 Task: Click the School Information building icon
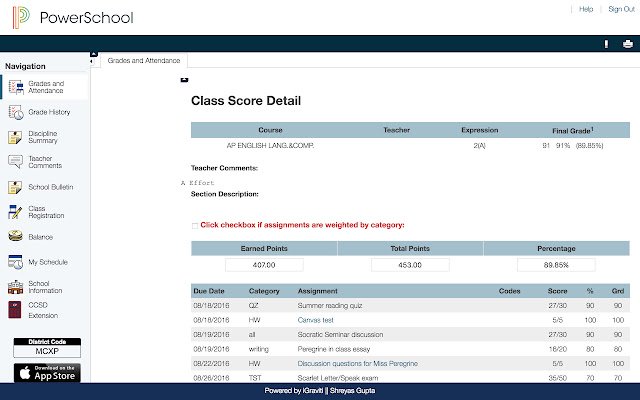point(16,287)
